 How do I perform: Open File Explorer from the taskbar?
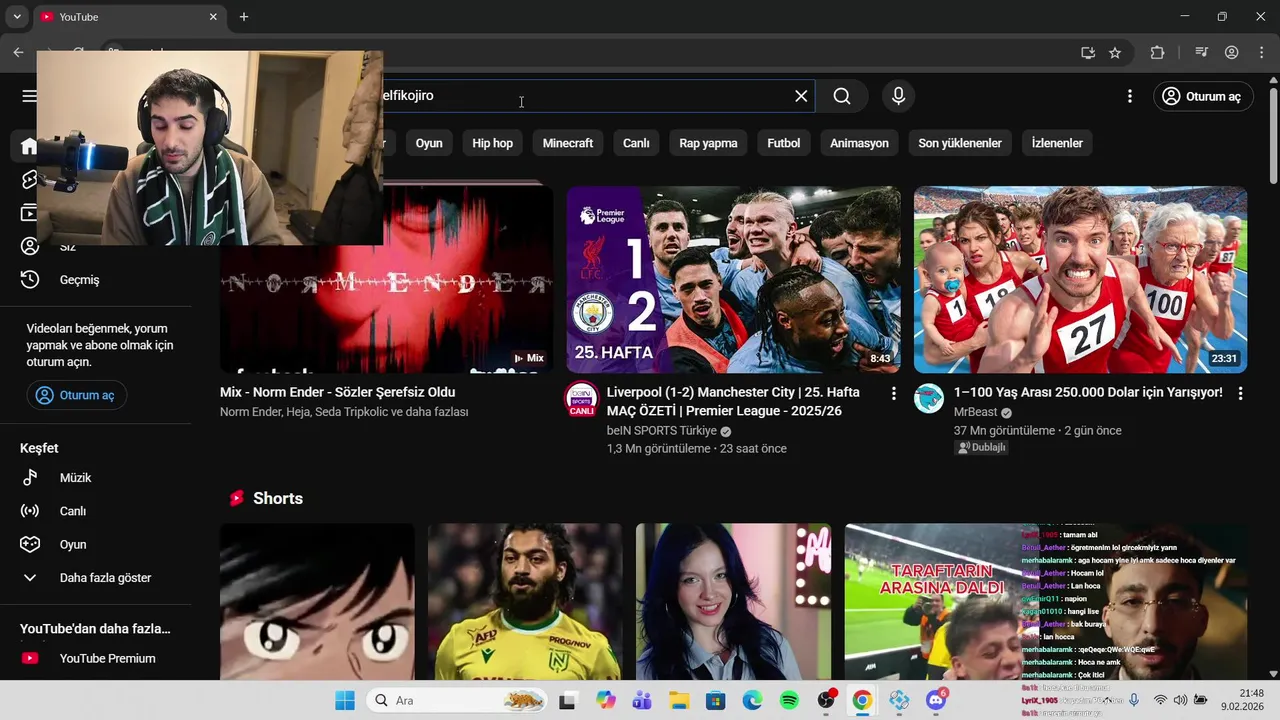(x=679, y=700)
